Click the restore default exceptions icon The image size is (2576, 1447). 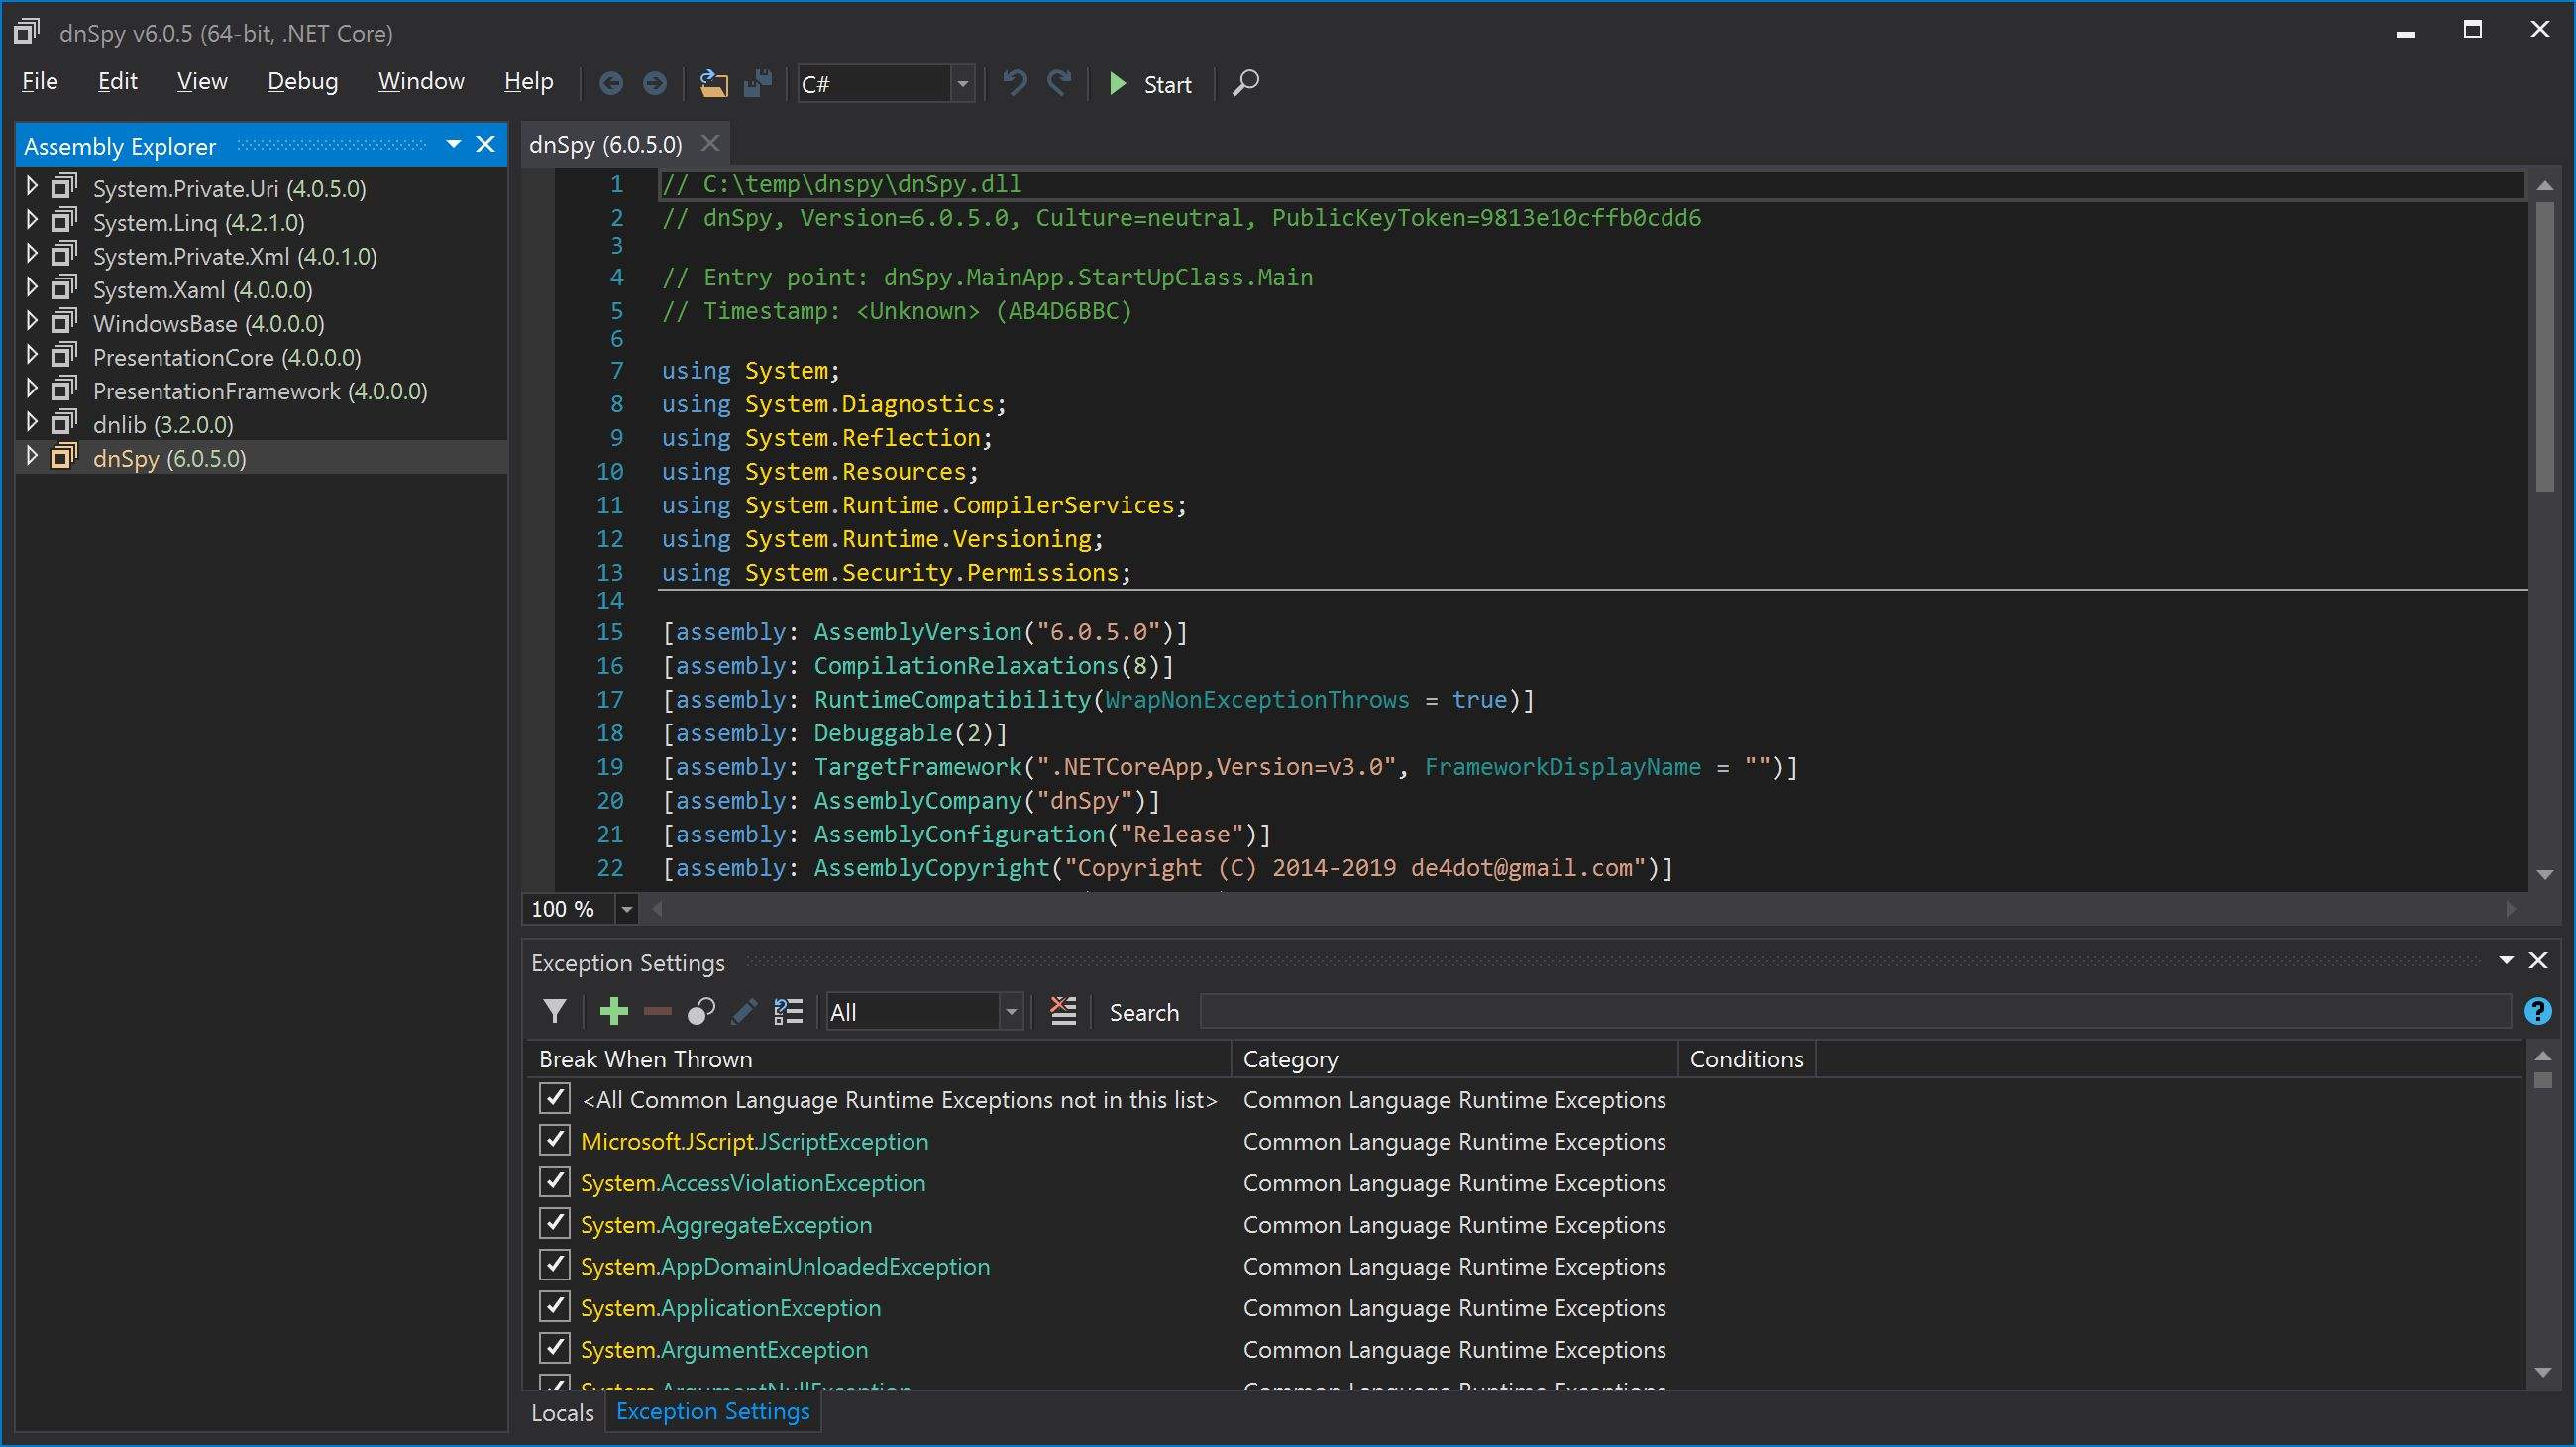(791, 1010)
